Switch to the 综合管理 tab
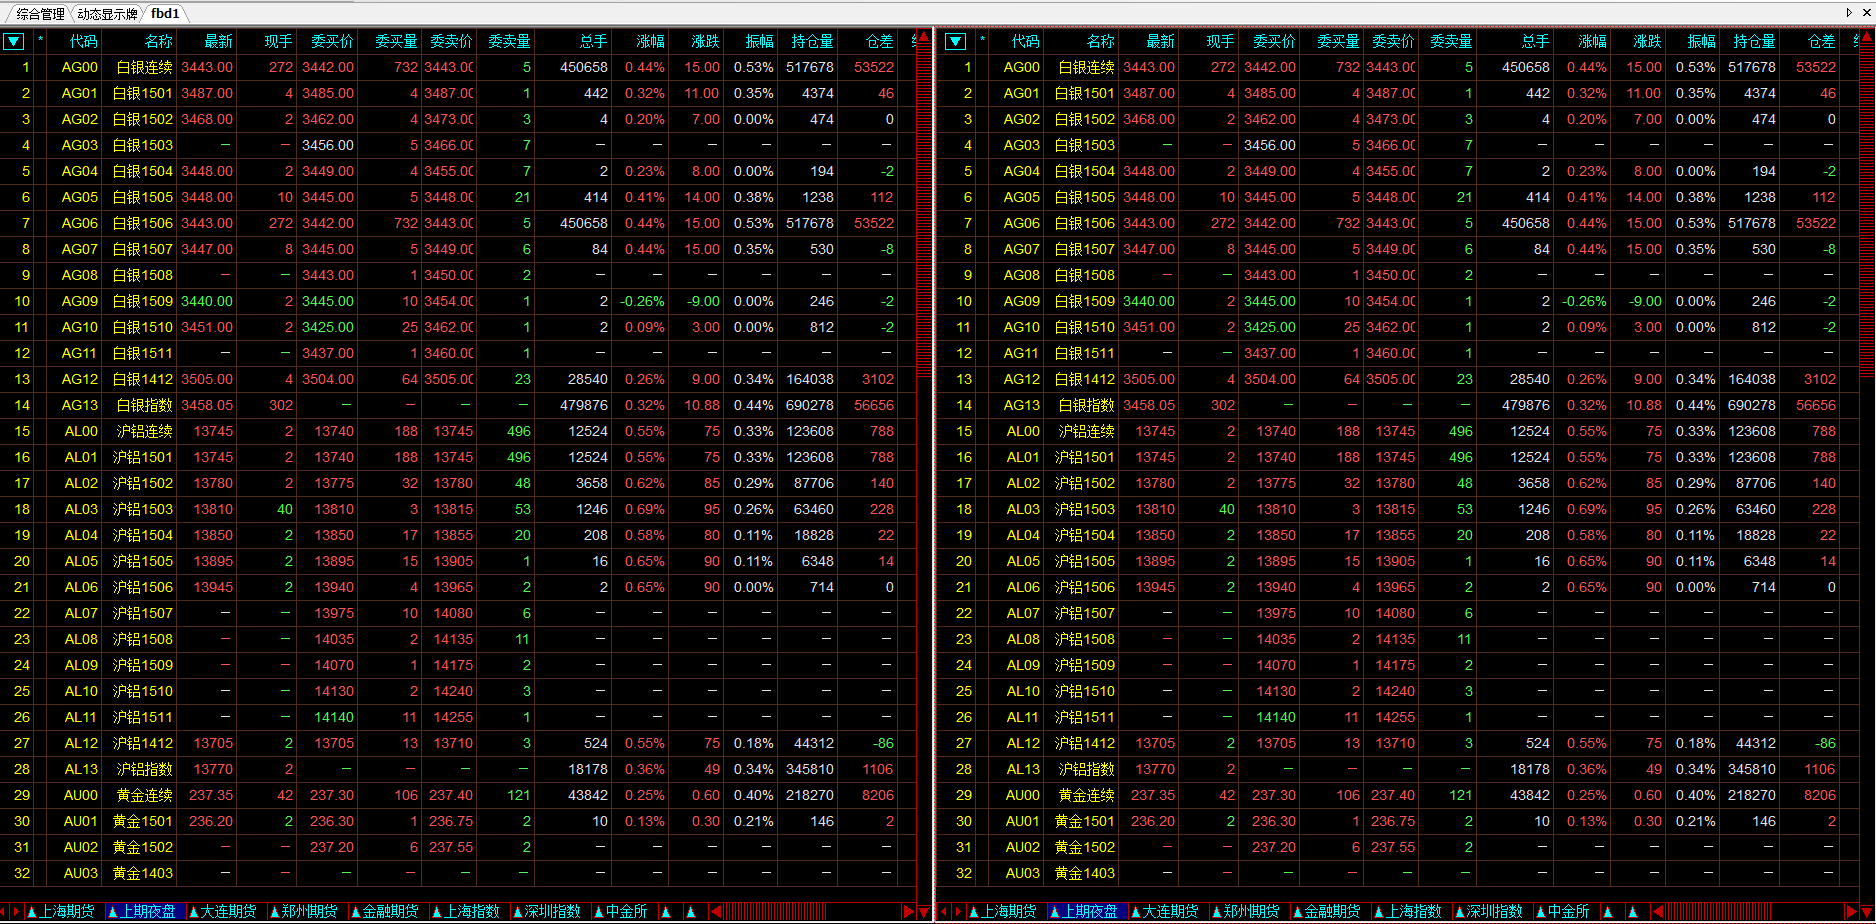 tap(40, 14)
